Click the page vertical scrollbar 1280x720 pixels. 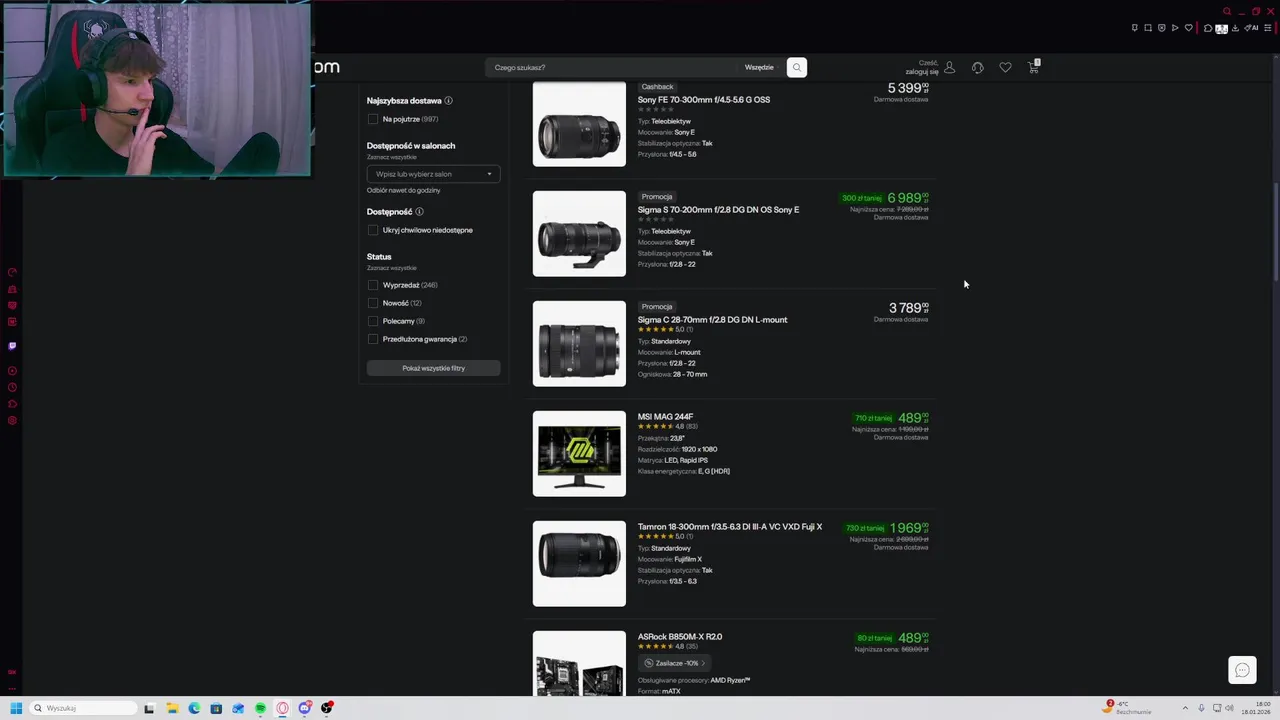(x=1275, y=230)
